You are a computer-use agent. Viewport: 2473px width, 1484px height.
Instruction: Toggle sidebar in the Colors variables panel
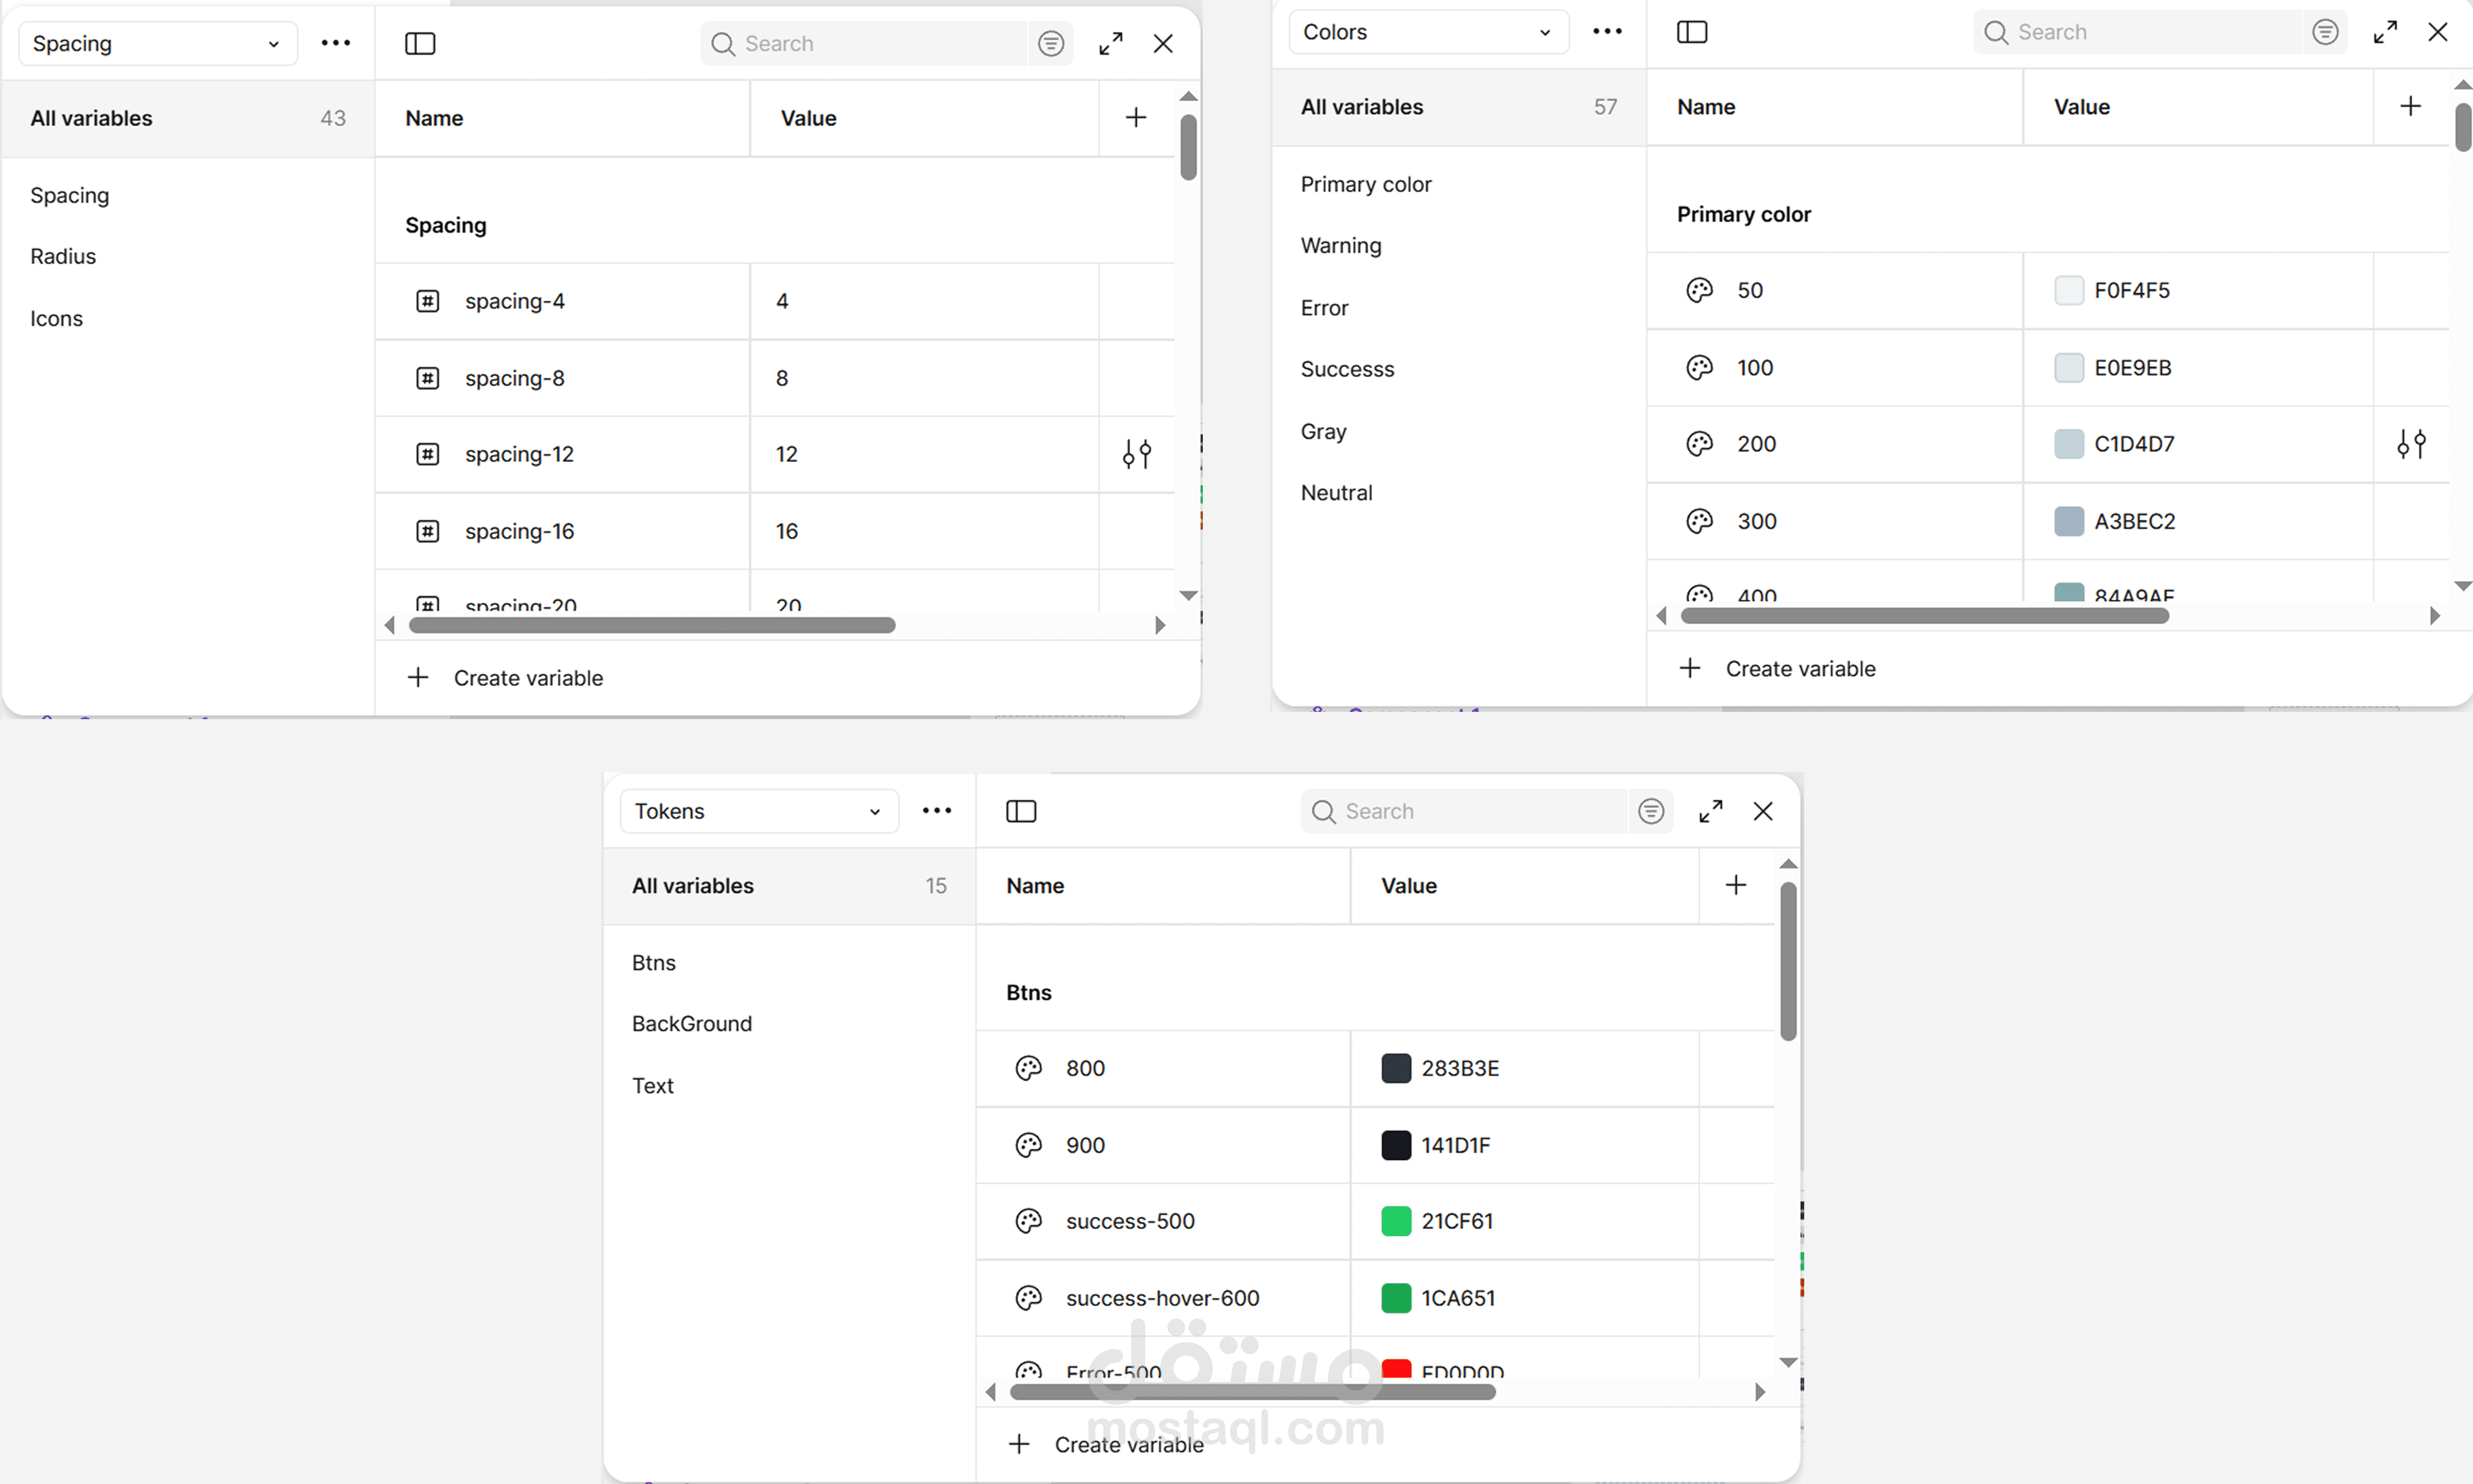[1692, 32]
